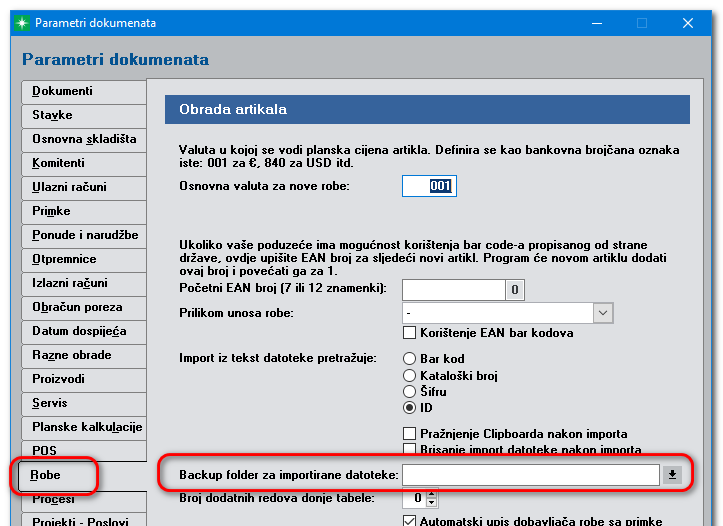Choose the Šifru radio option
Image resolution: width=723 pixels, height=526 pixels.
409,391
